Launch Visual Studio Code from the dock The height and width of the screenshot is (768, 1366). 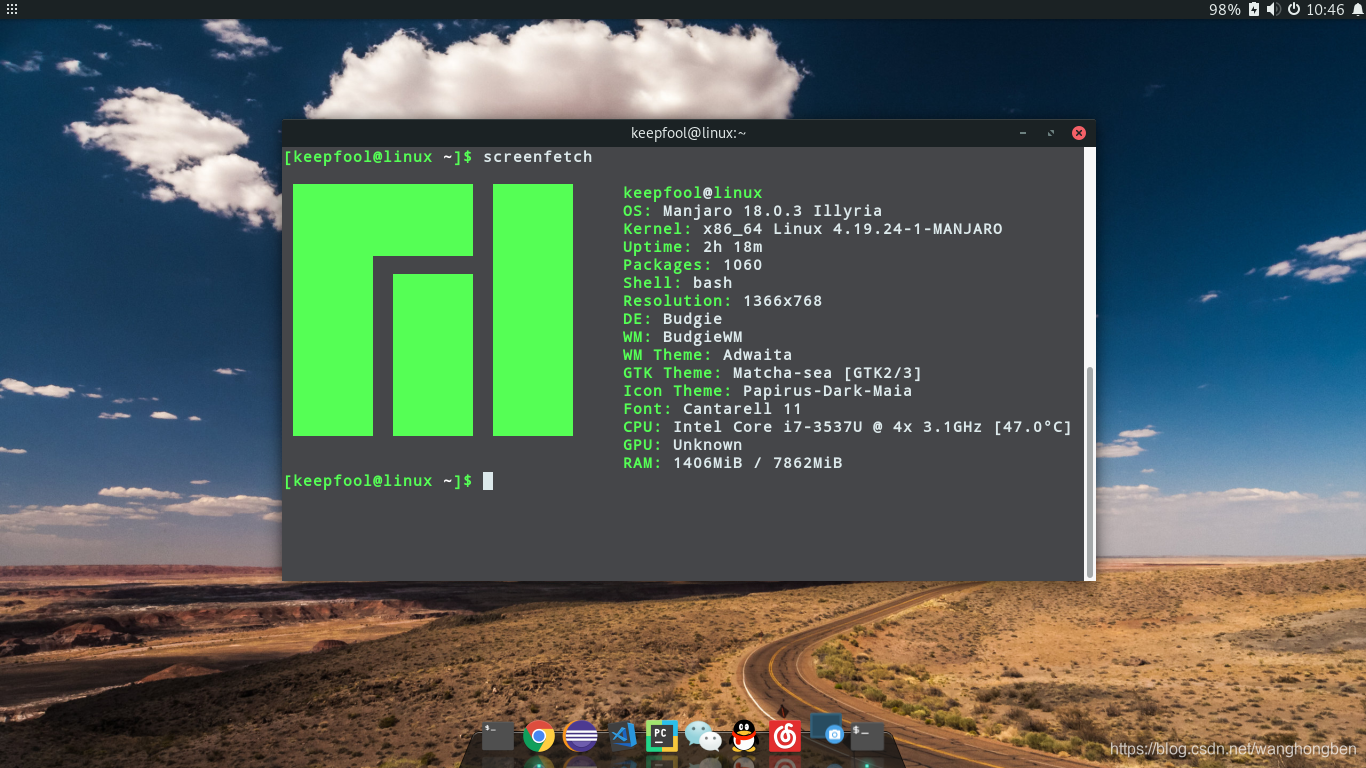pos(623,736)
